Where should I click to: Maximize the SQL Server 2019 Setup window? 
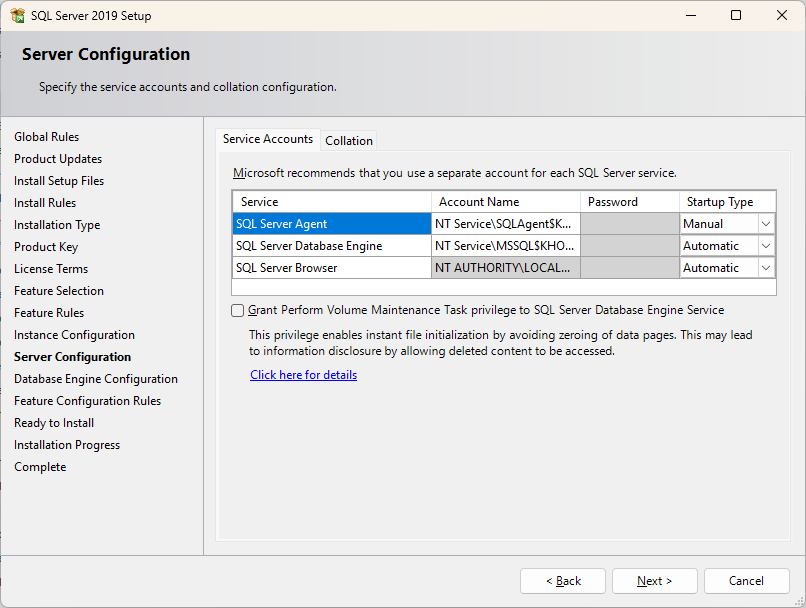736,15
